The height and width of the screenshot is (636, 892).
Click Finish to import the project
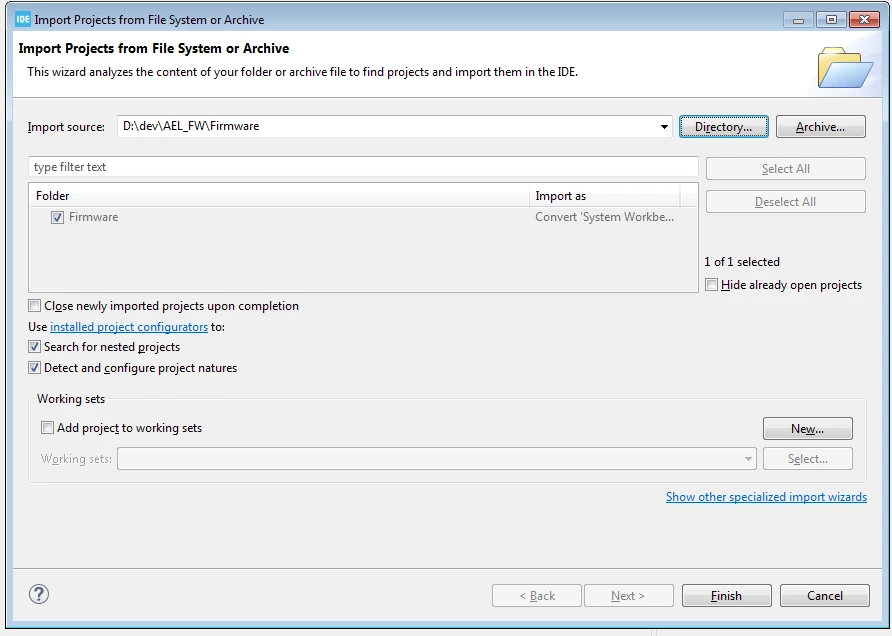[726, 596]
